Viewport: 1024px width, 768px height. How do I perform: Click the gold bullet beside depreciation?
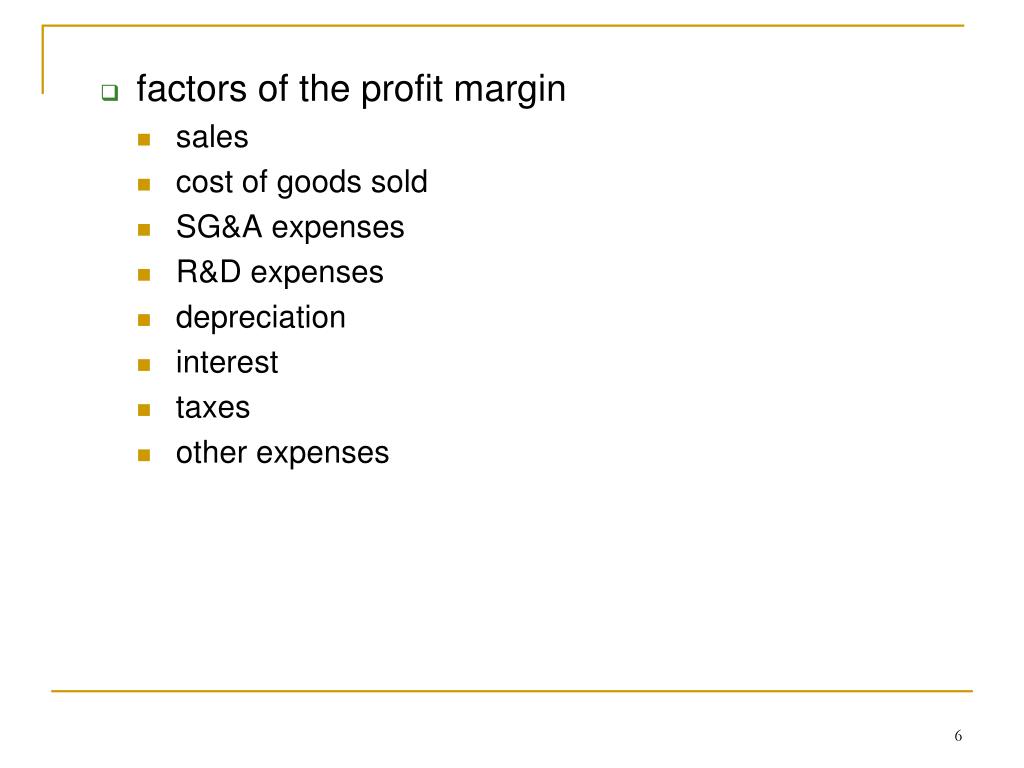(x=144, y=320)
